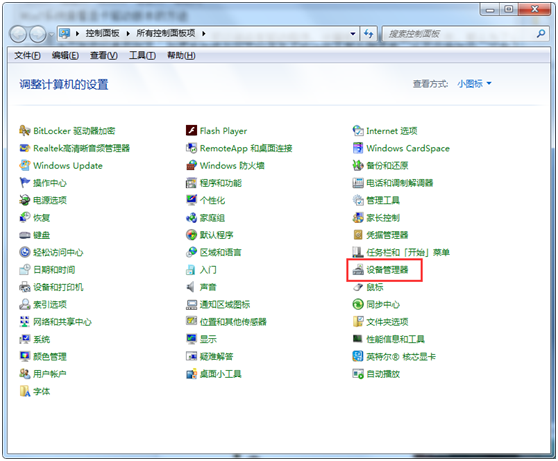Click the 声音 speaker icon
This screenshot has width=558, height=461.
pos(191,287)
